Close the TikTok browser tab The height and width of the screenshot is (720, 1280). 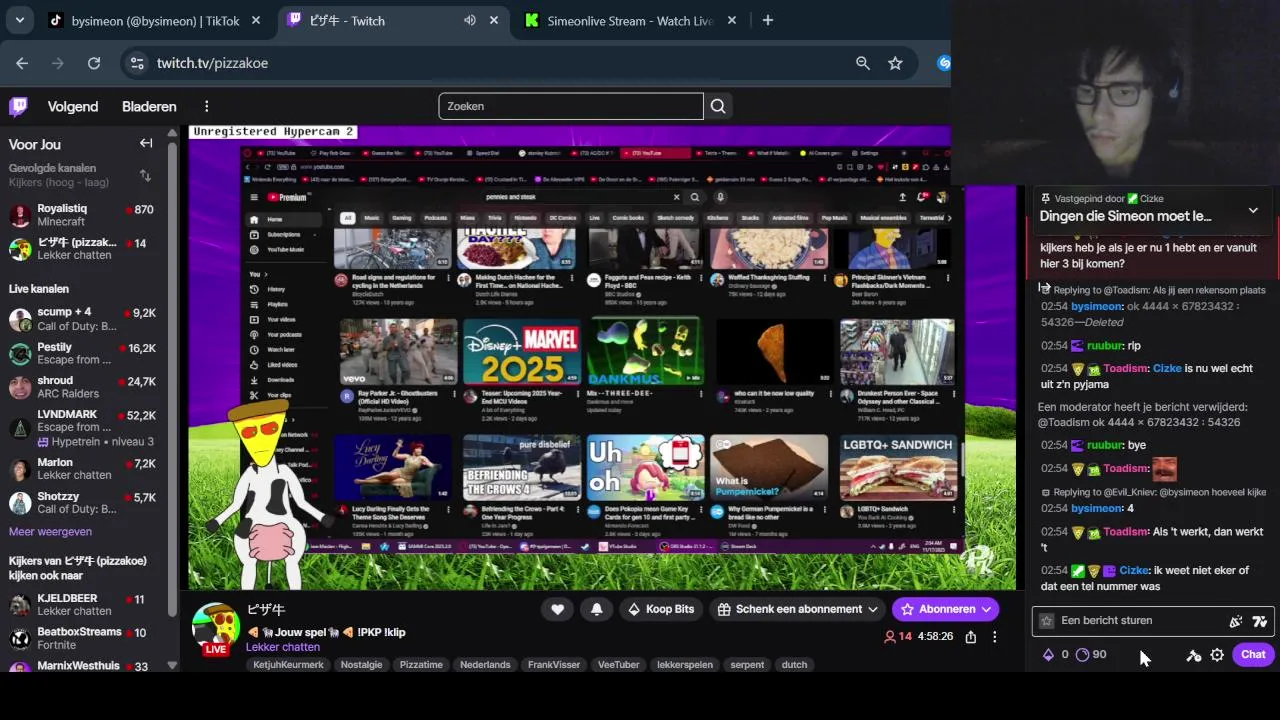pos(256,20)
